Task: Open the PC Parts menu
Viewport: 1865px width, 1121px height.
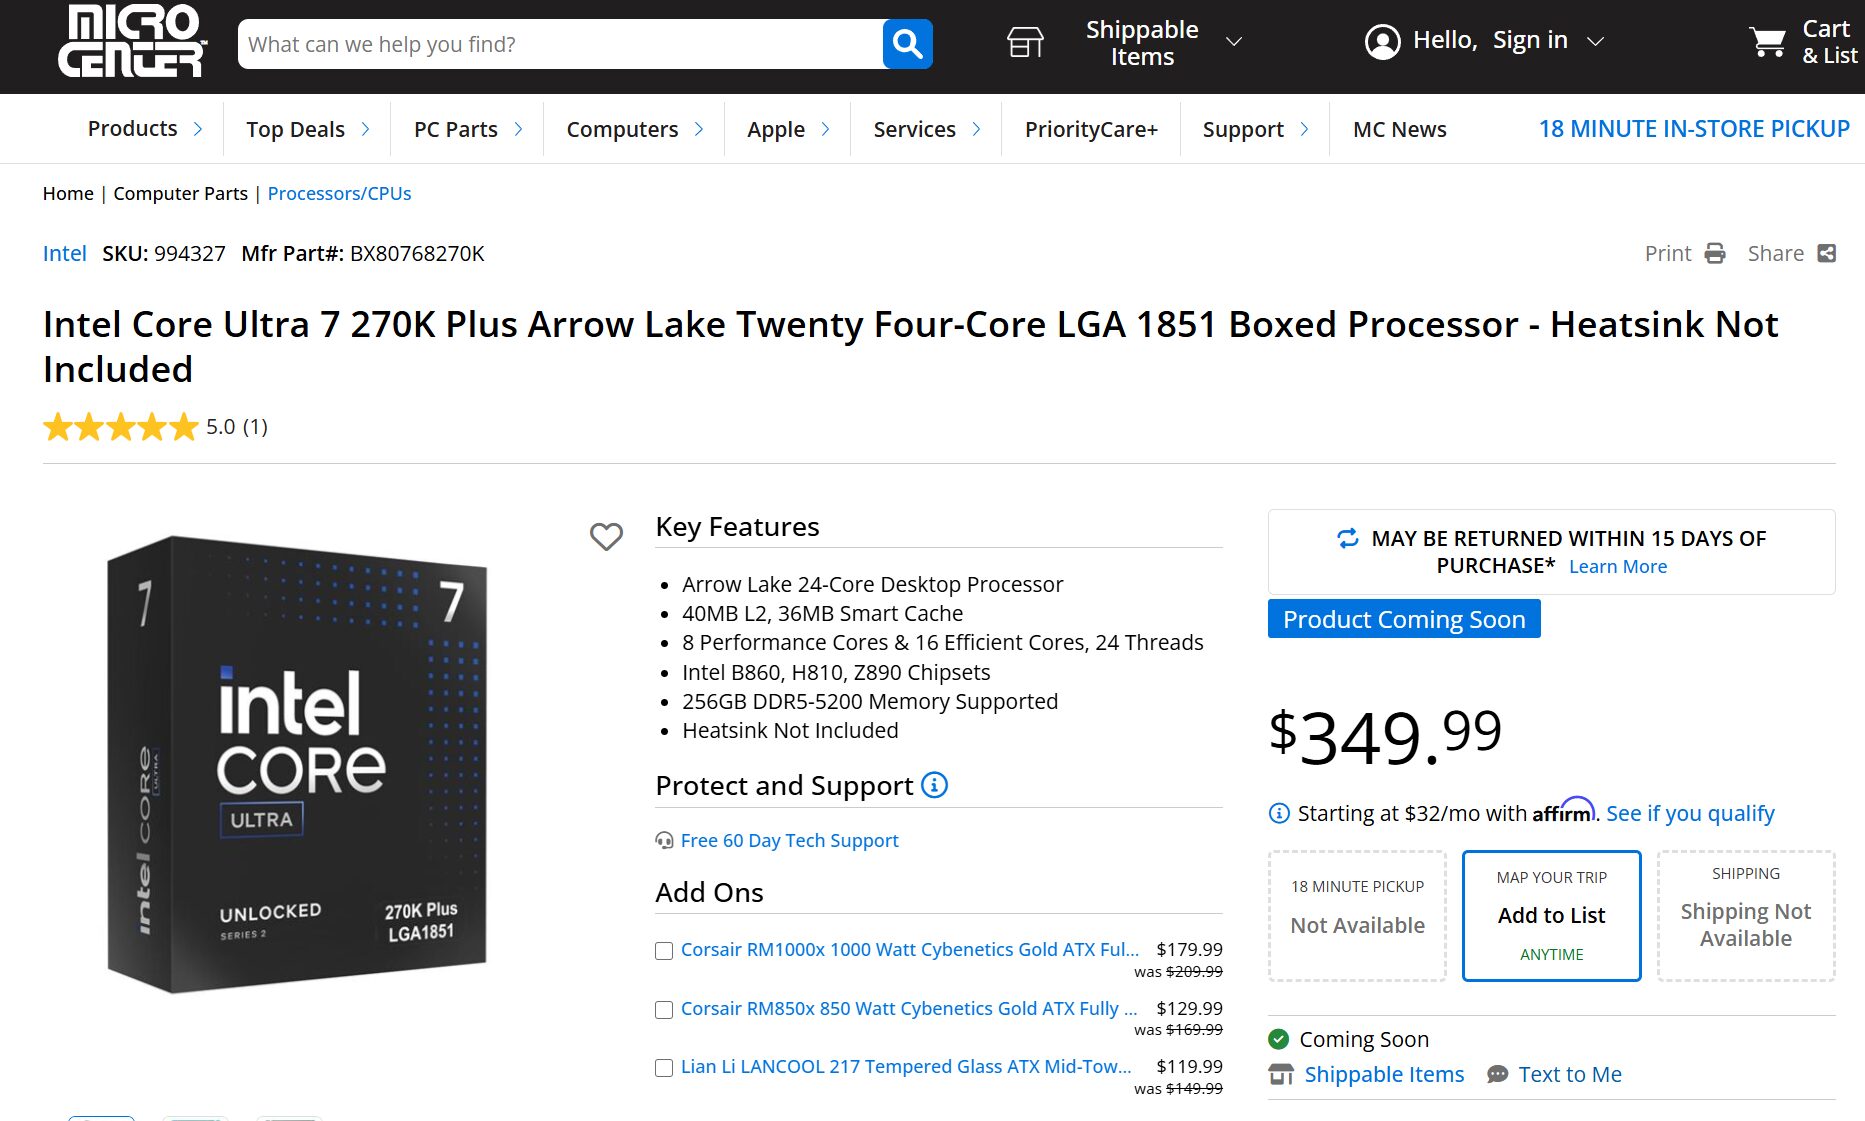Action: pos(456,130)
